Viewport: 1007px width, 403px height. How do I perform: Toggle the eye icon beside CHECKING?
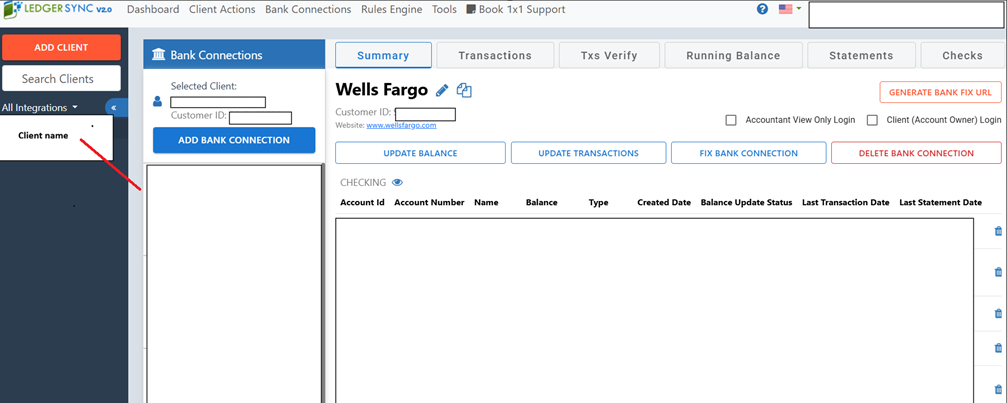[x=398, y=182]
